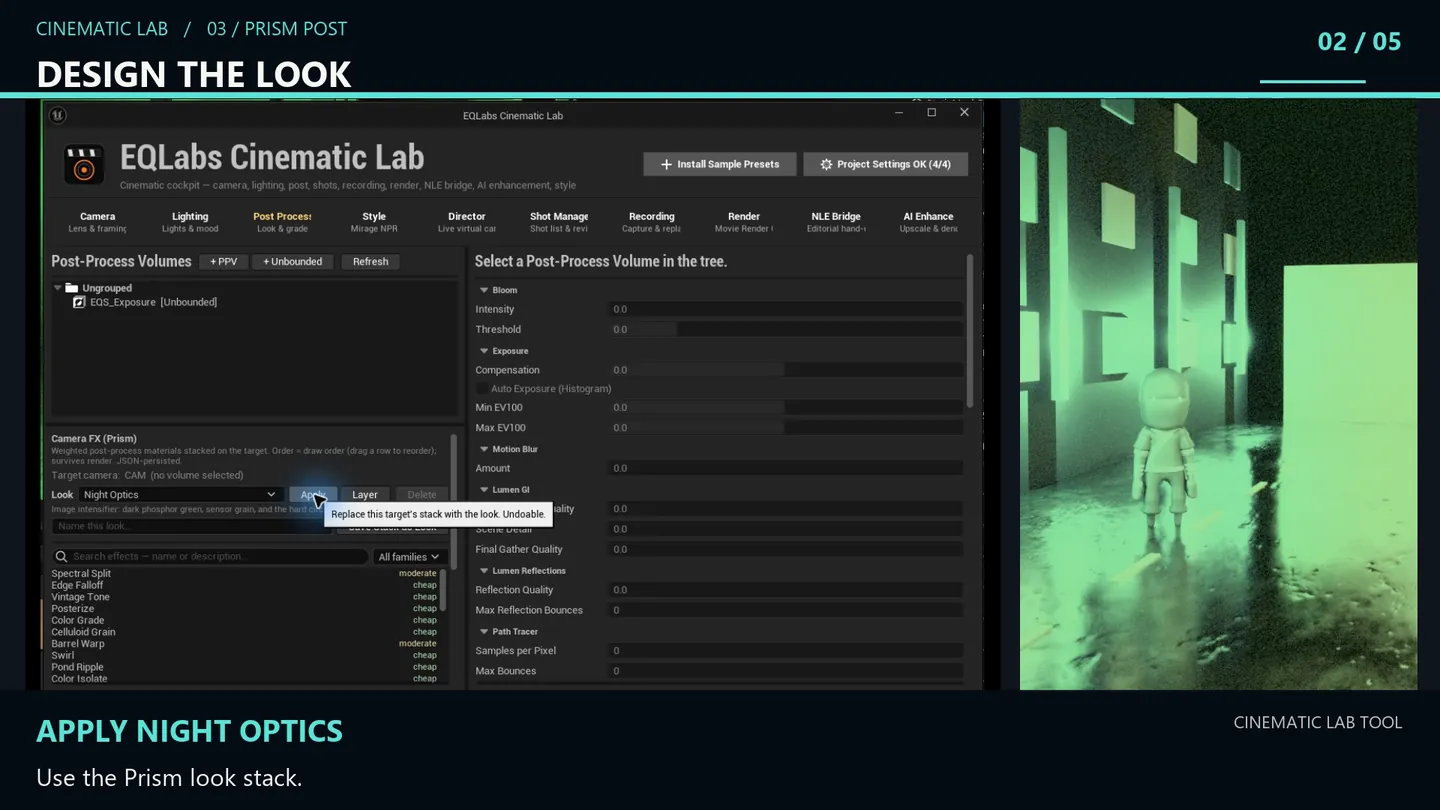Image resolution: width=1440 pixels, height=810 pixels.
Task: Click the Cinematic Lab clapperboard logo
Action: [x=84, y=165]
